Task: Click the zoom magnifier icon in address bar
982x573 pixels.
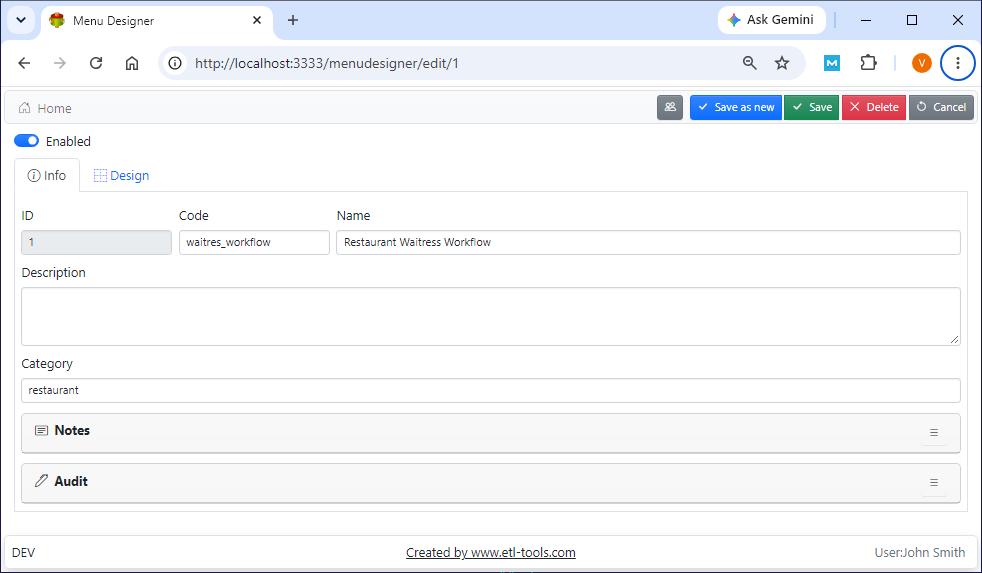Action: pos(750,63)
